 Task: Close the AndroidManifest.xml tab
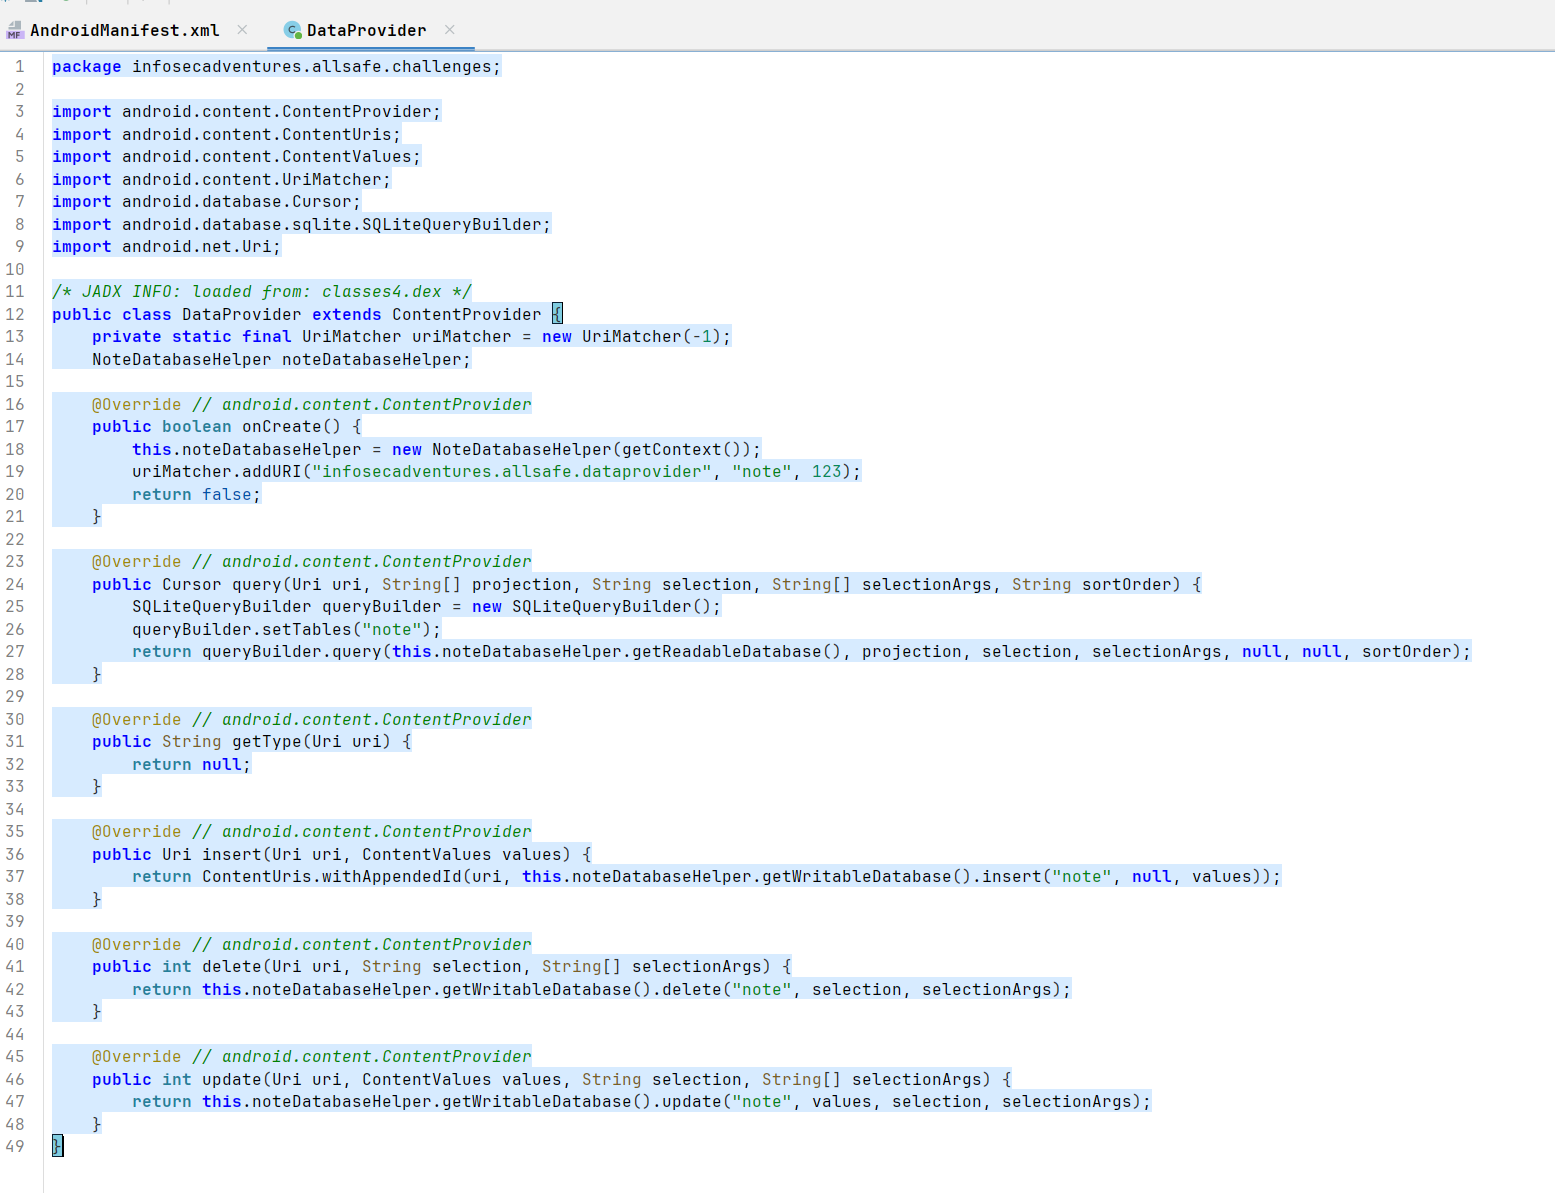[242, 30]
